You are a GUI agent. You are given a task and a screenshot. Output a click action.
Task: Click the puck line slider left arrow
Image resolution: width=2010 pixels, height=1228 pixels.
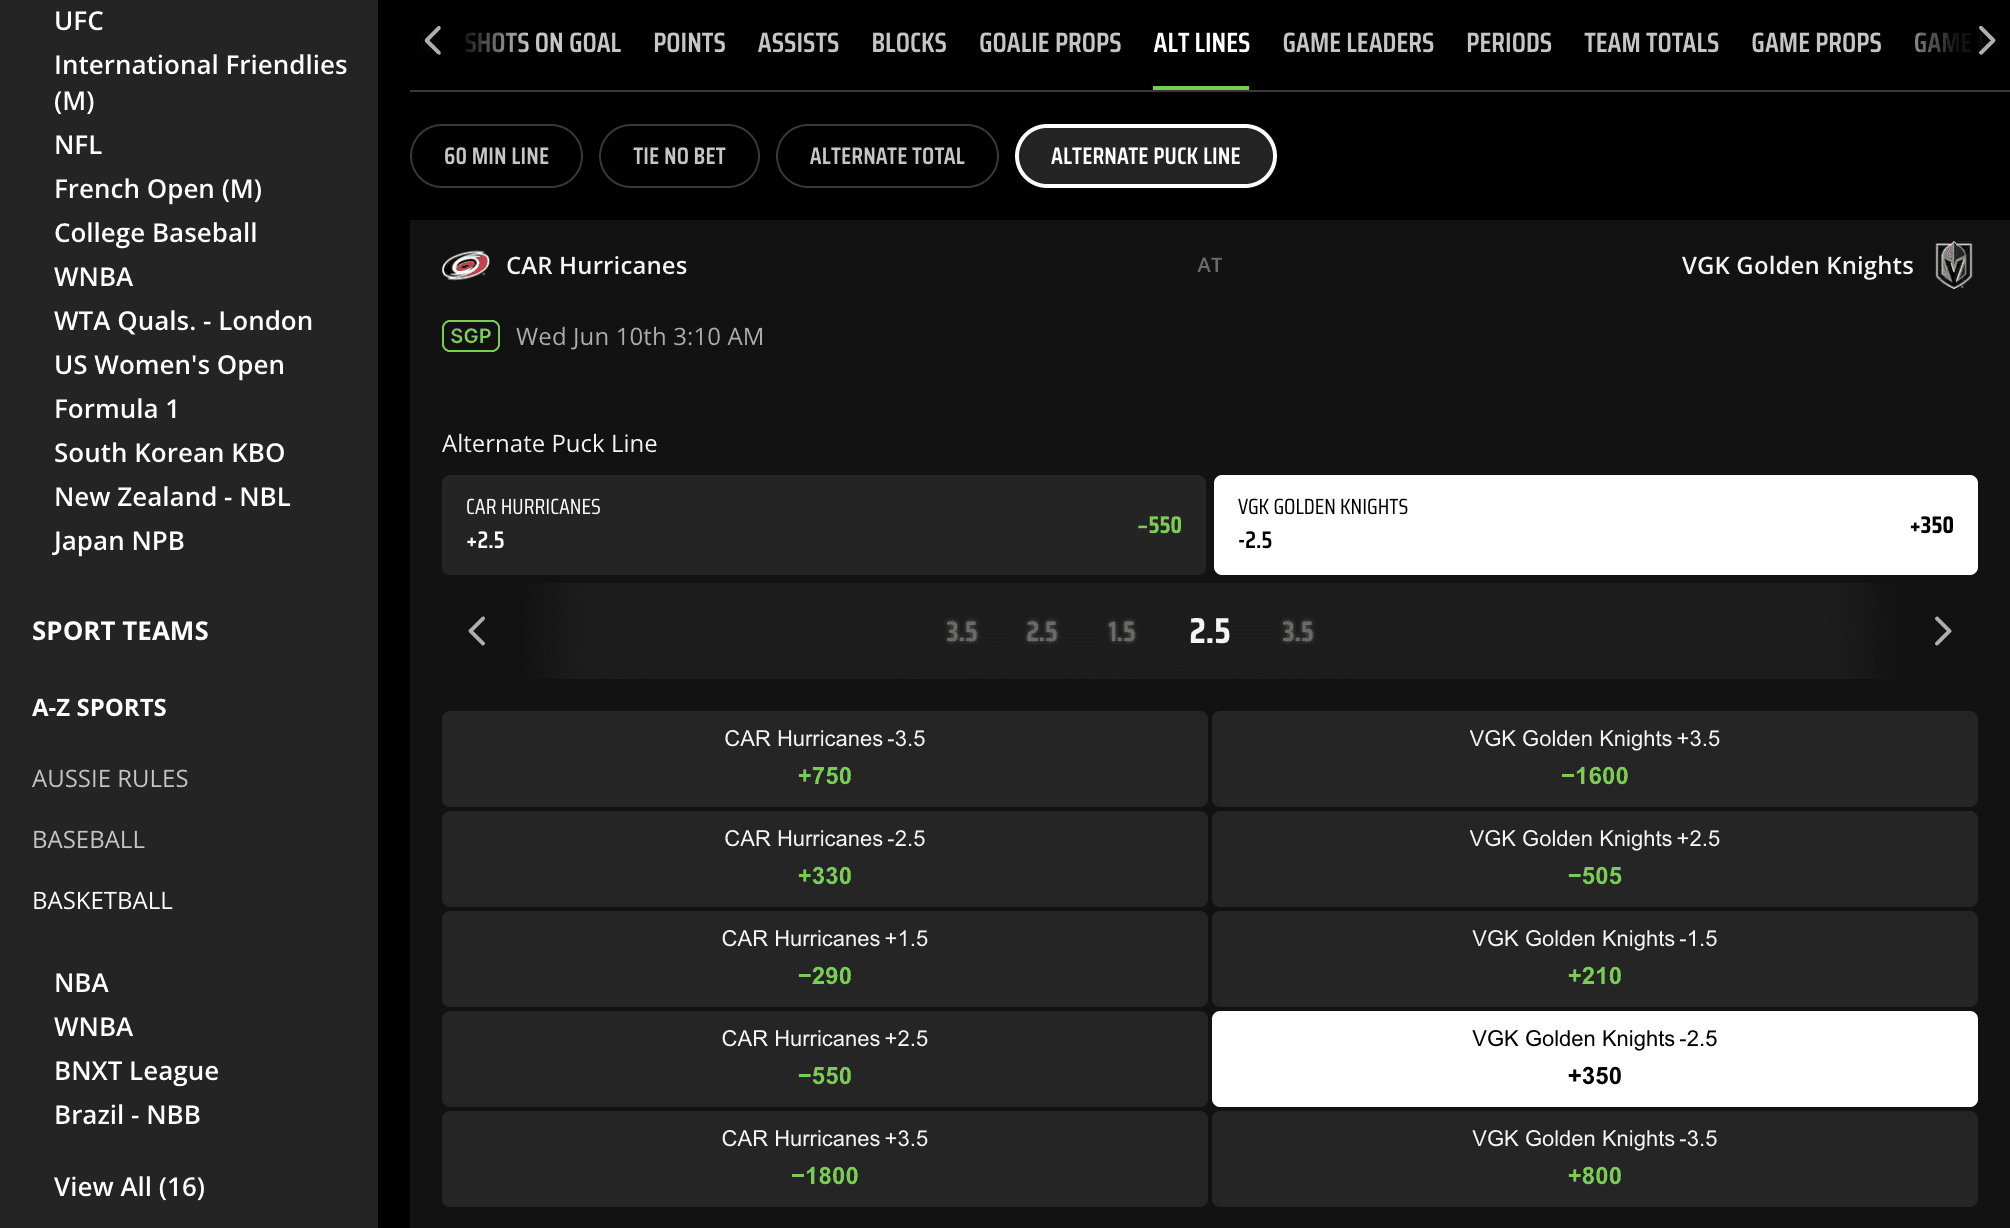click(x=478, y=631)
